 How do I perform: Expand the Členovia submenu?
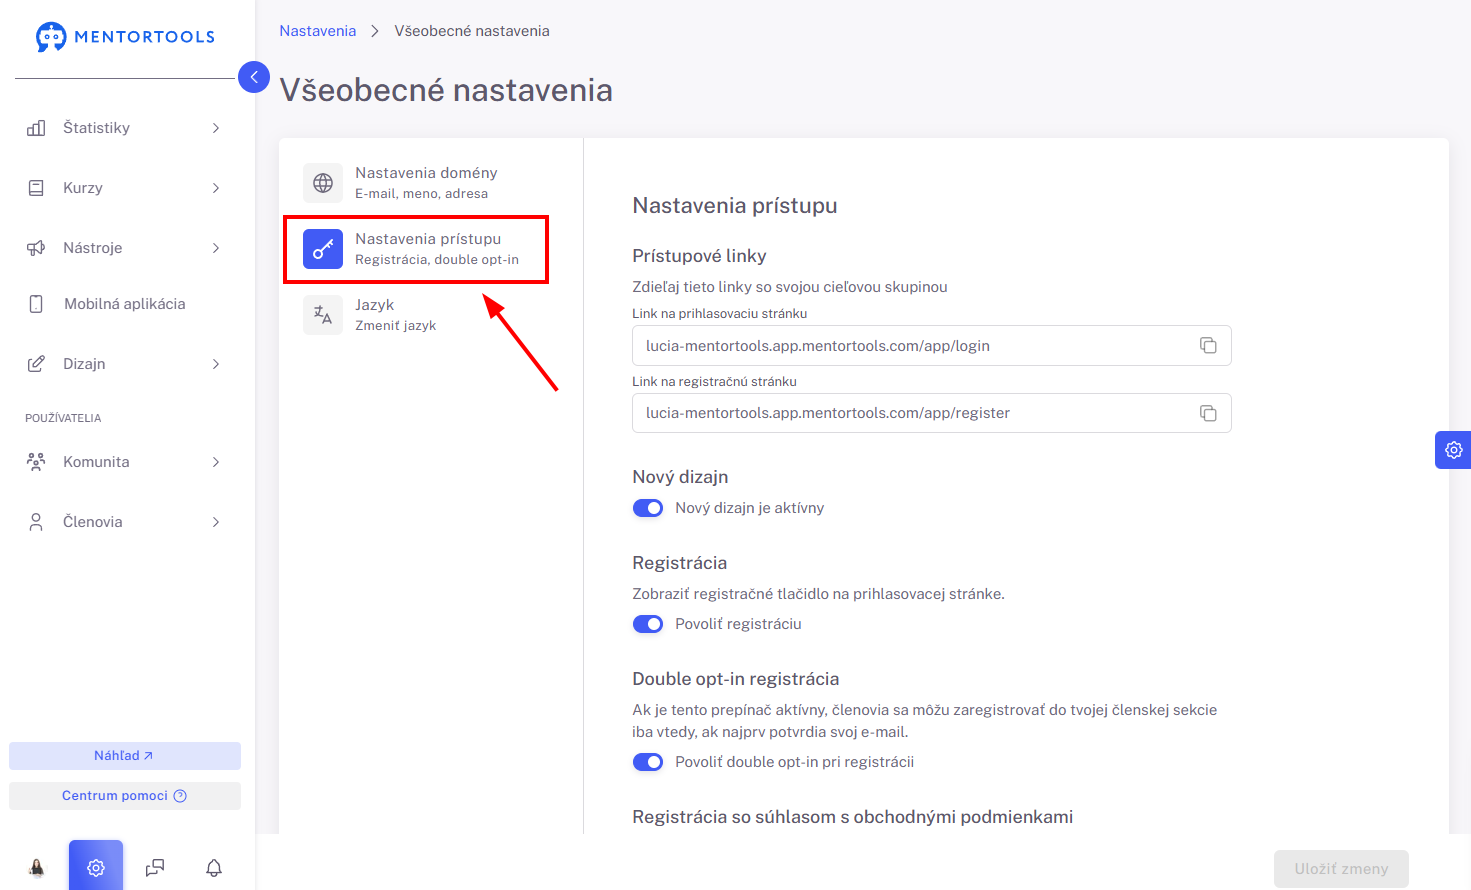125,522
